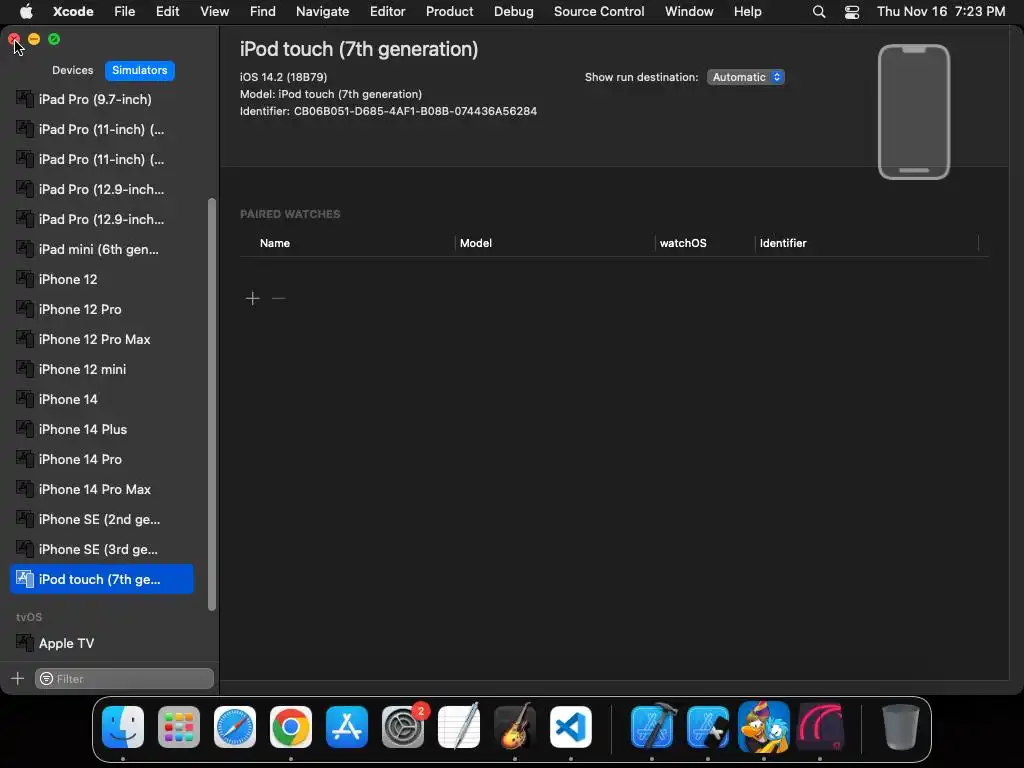Open GarageBand guitar icon in dock
The height and width of the screenshot is (768, 1024).
(515, 727)
